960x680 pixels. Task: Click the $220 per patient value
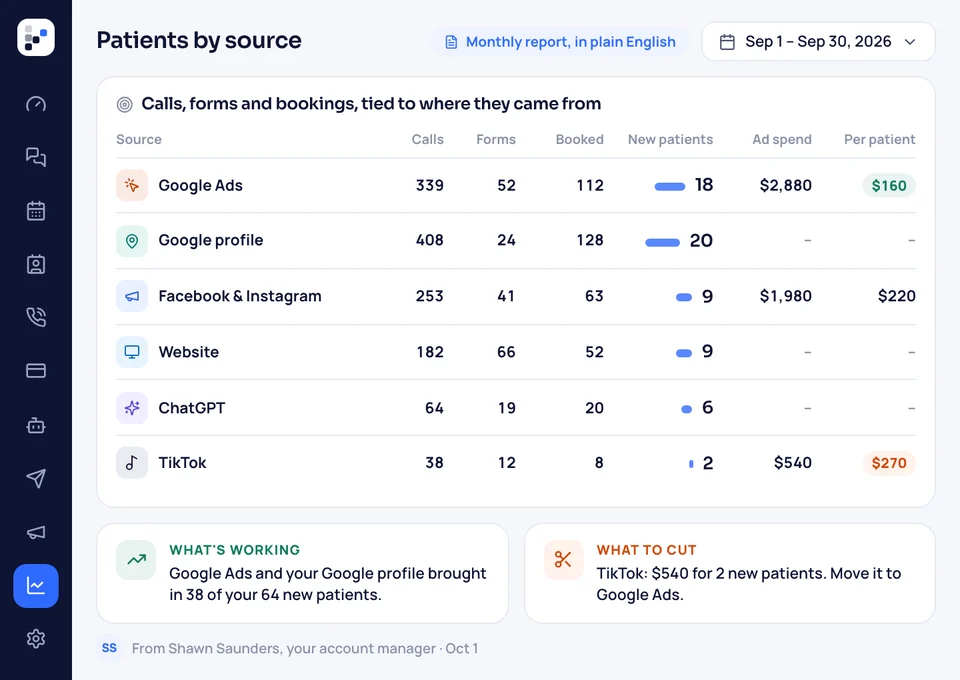click(896, 296)
